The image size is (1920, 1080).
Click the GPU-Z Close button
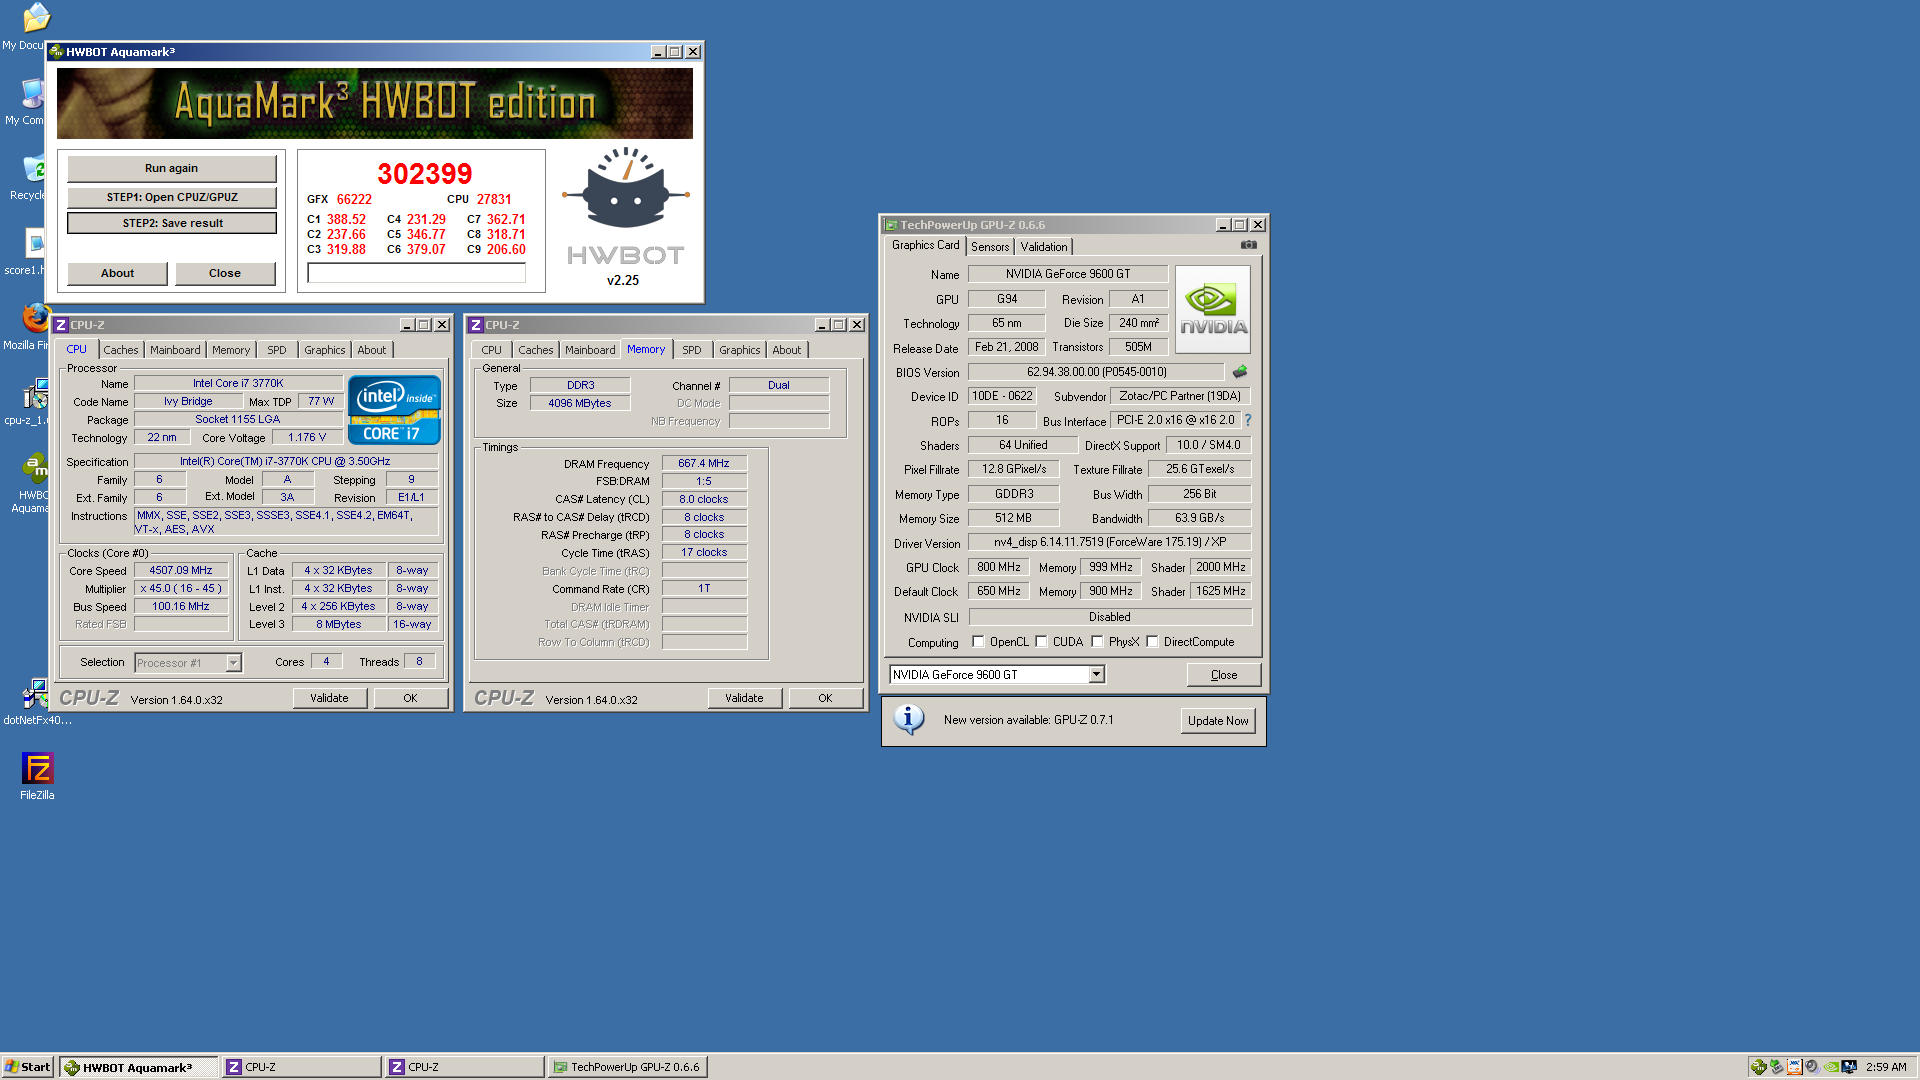click(1224, 675)
